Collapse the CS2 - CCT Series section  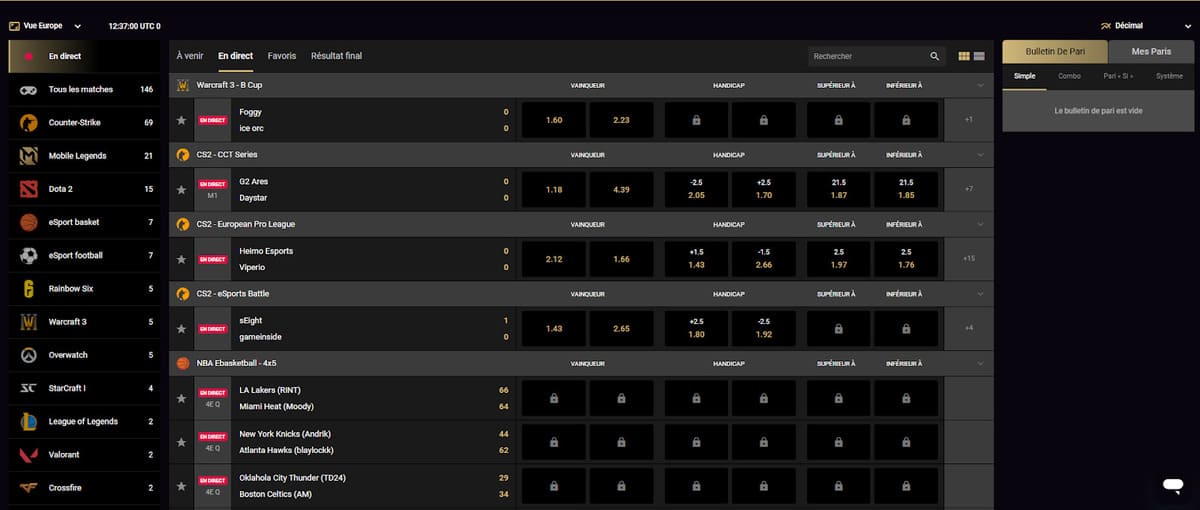point(980,155)
